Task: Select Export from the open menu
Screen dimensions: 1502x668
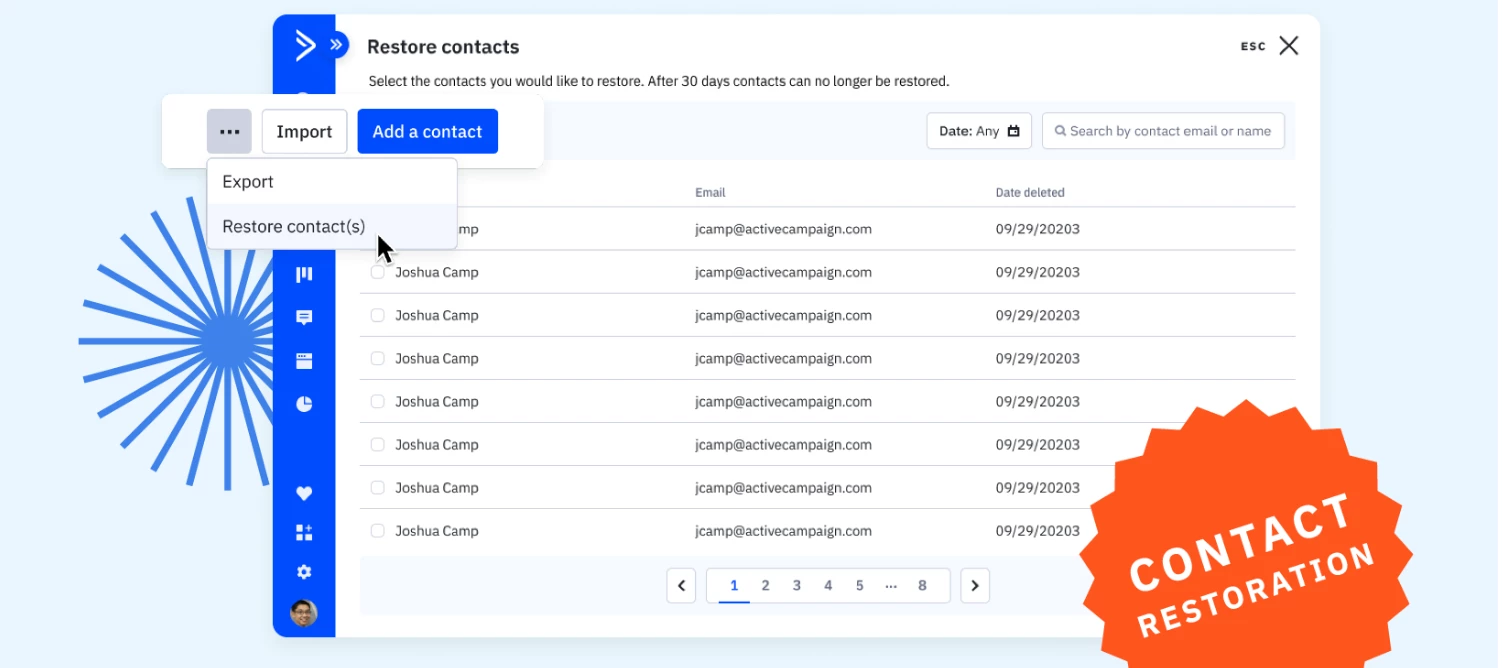Action: [x=248, y=181]
